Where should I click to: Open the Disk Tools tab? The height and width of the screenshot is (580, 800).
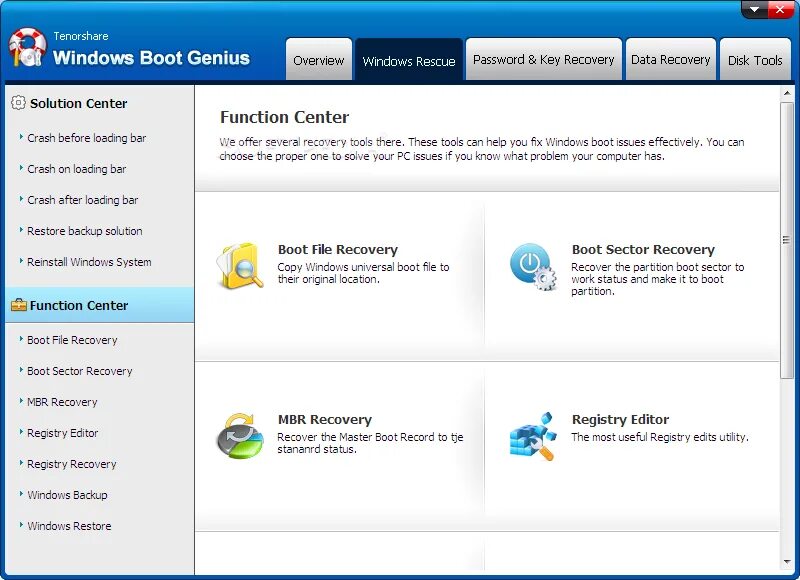[756, 60]
